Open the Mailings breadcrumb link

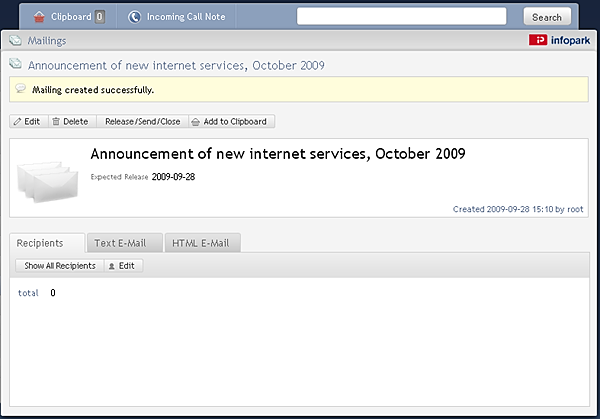click(x=47, y=41)
